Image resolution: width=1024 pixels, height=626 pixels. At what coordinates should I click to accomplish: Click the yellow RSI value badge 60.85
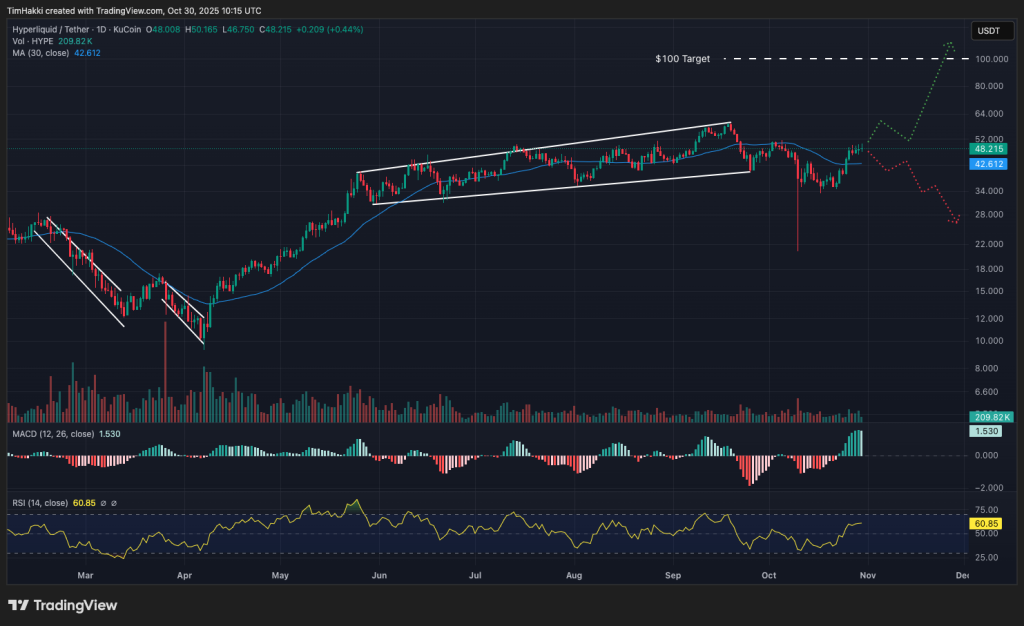point(986,523)
